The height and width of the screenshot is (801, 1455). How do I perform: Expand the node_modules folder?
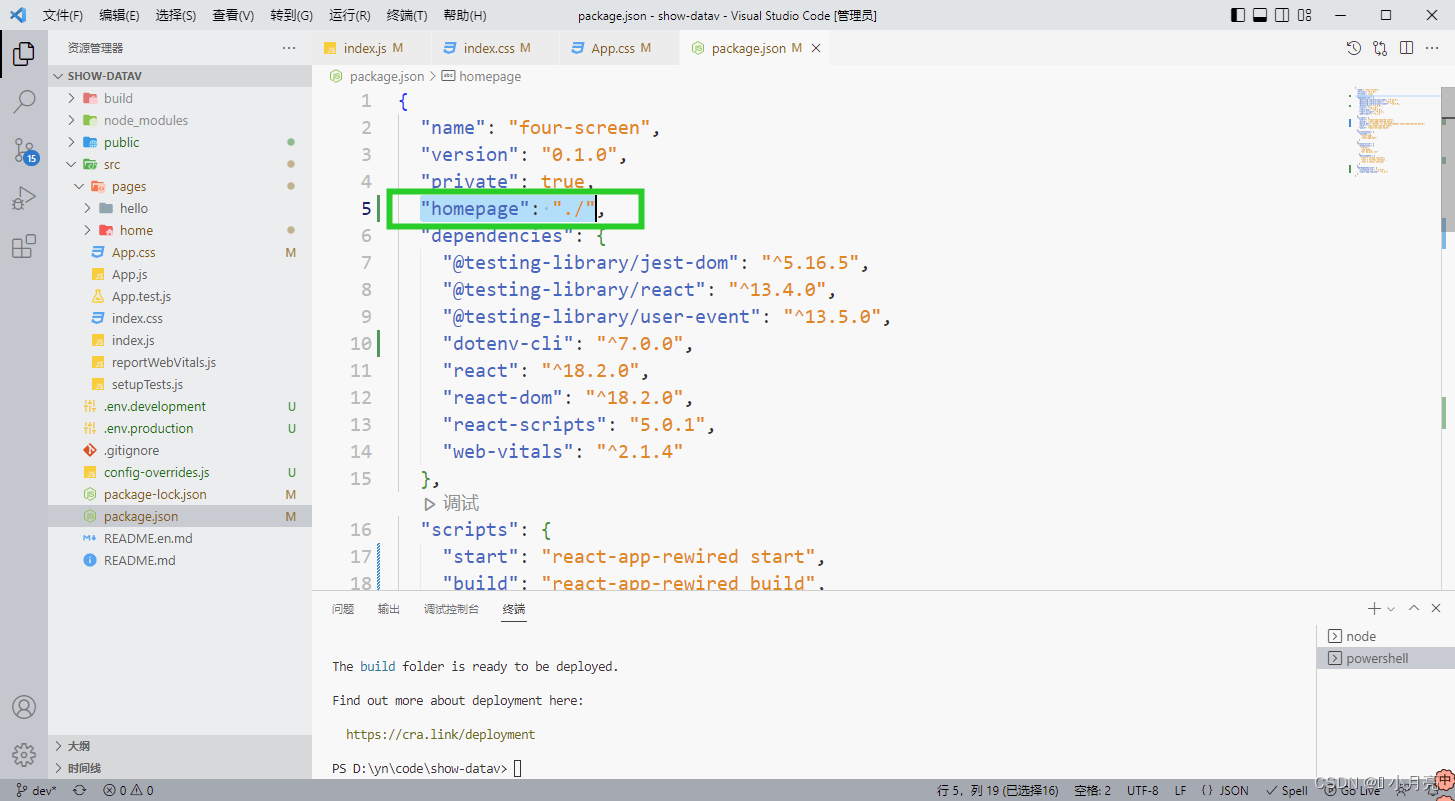(x=180, y=120)
